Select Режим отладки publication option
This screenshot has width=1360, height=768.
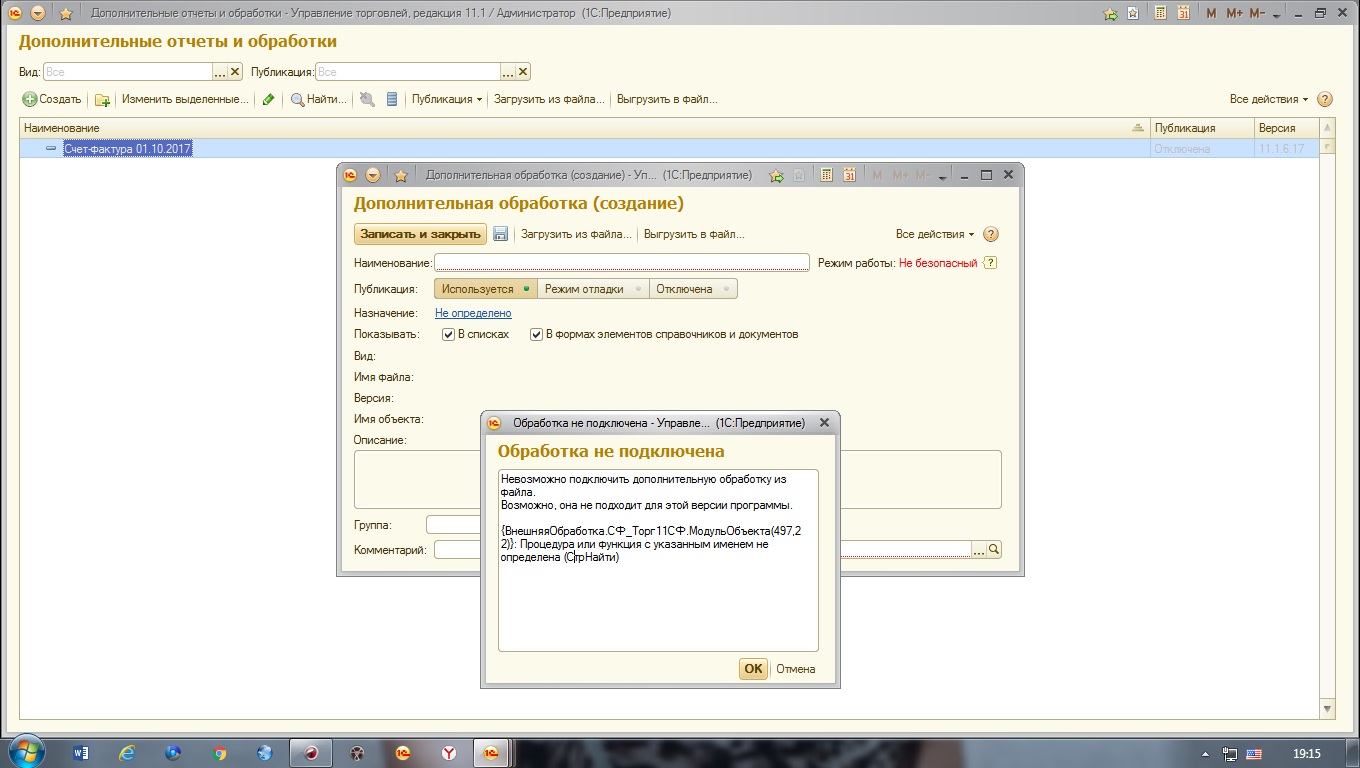(x=593, y=289)
